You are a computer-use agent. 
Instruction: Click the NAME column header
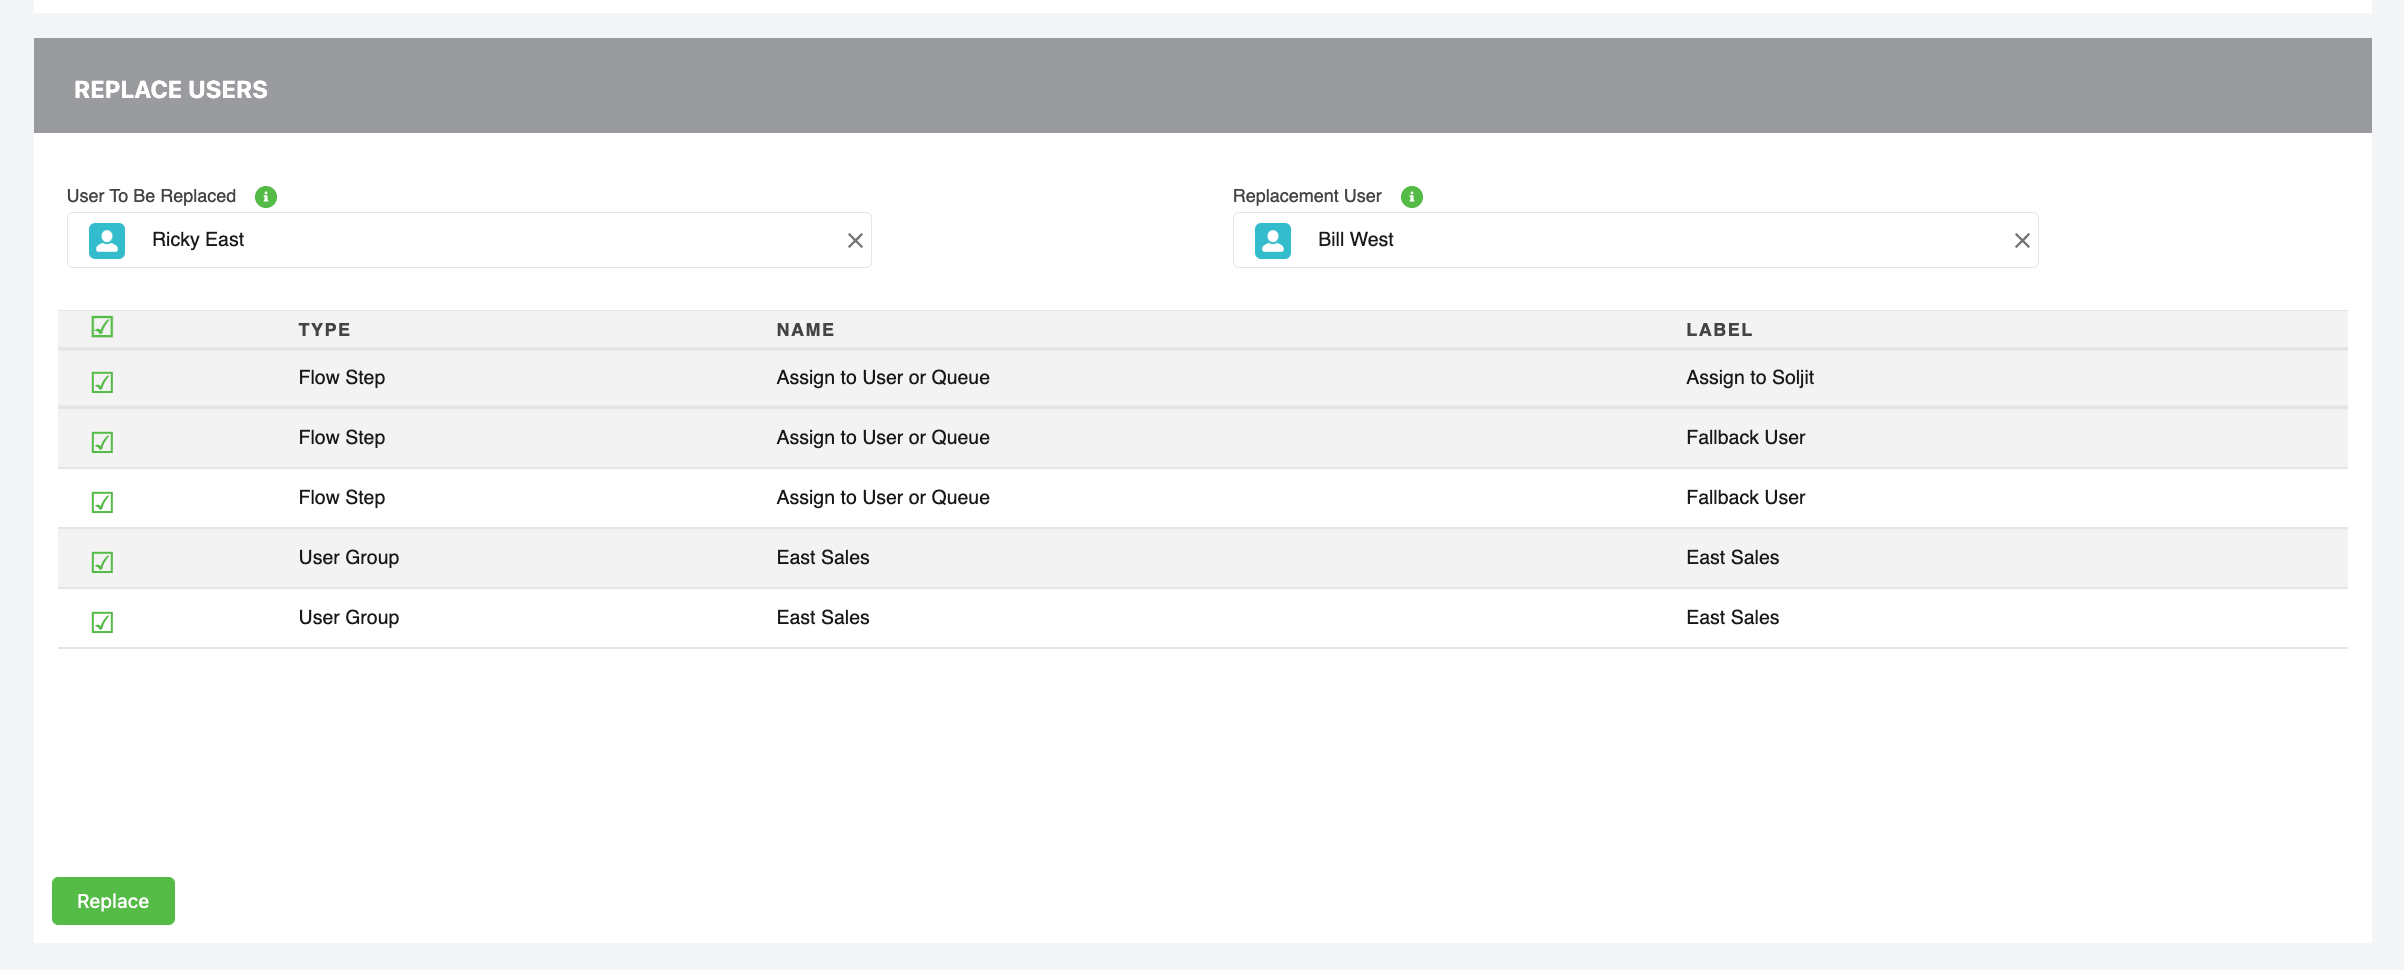click(x=805, y=330)
